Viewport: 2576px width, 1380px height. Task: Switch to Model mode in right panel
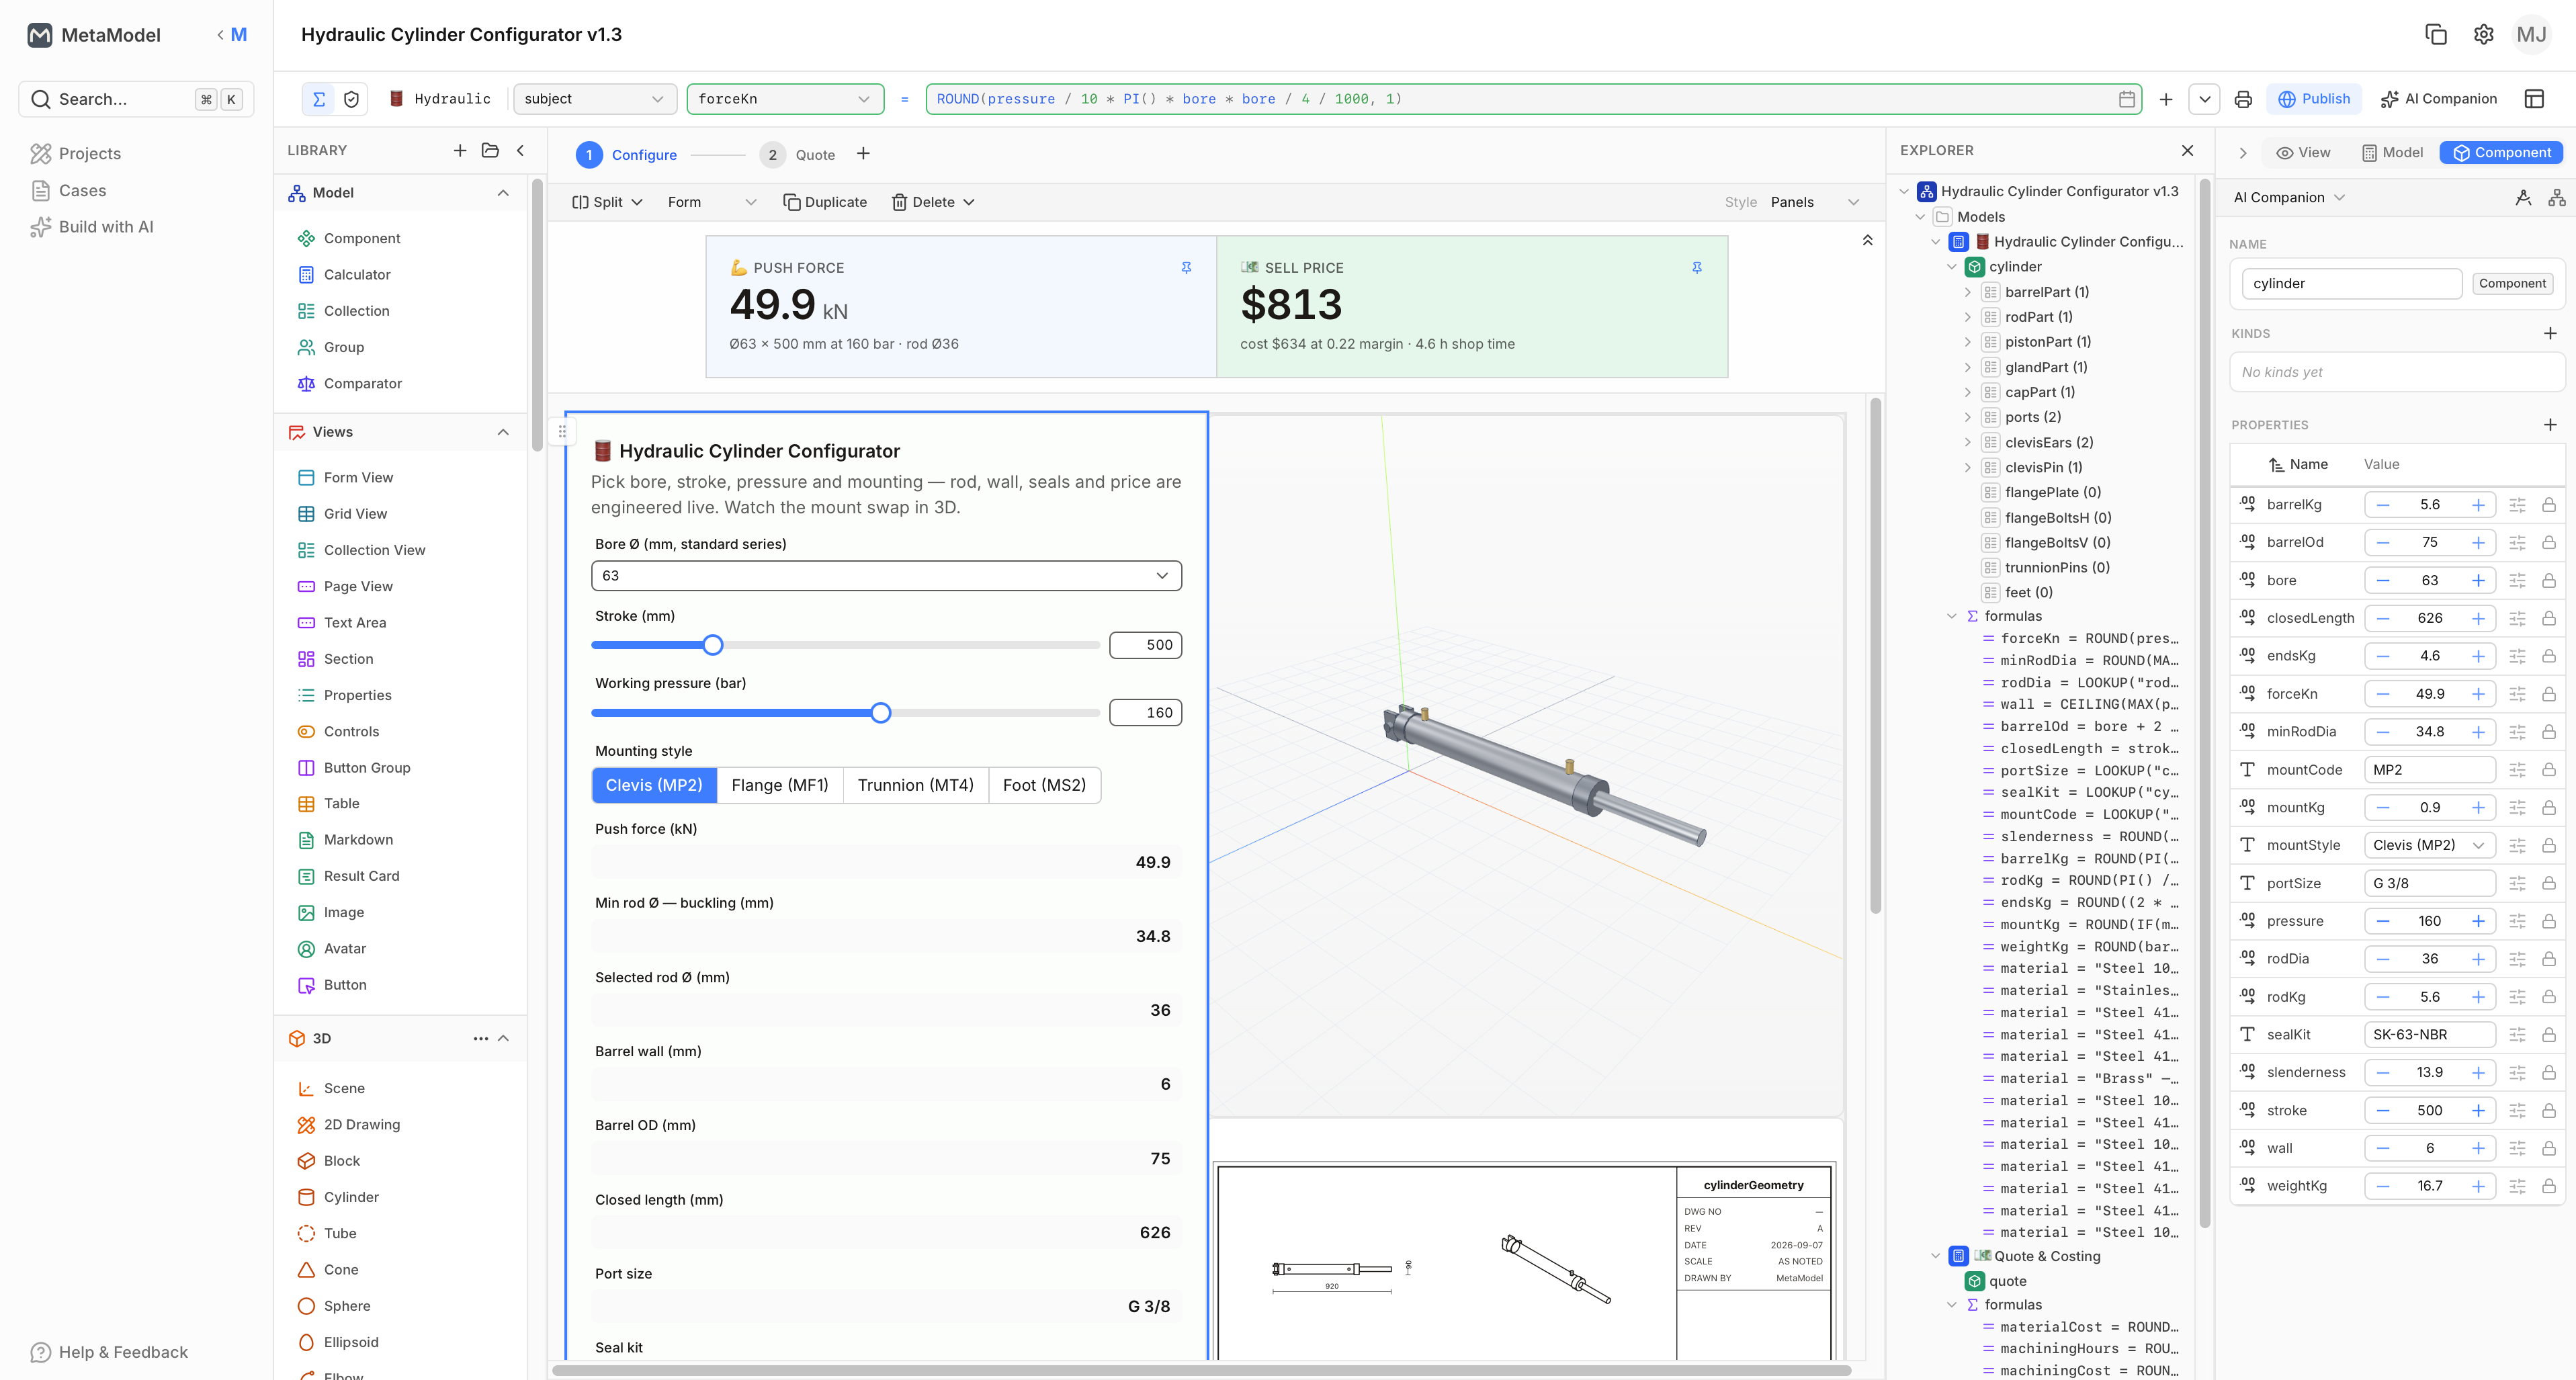(2392, 153)
